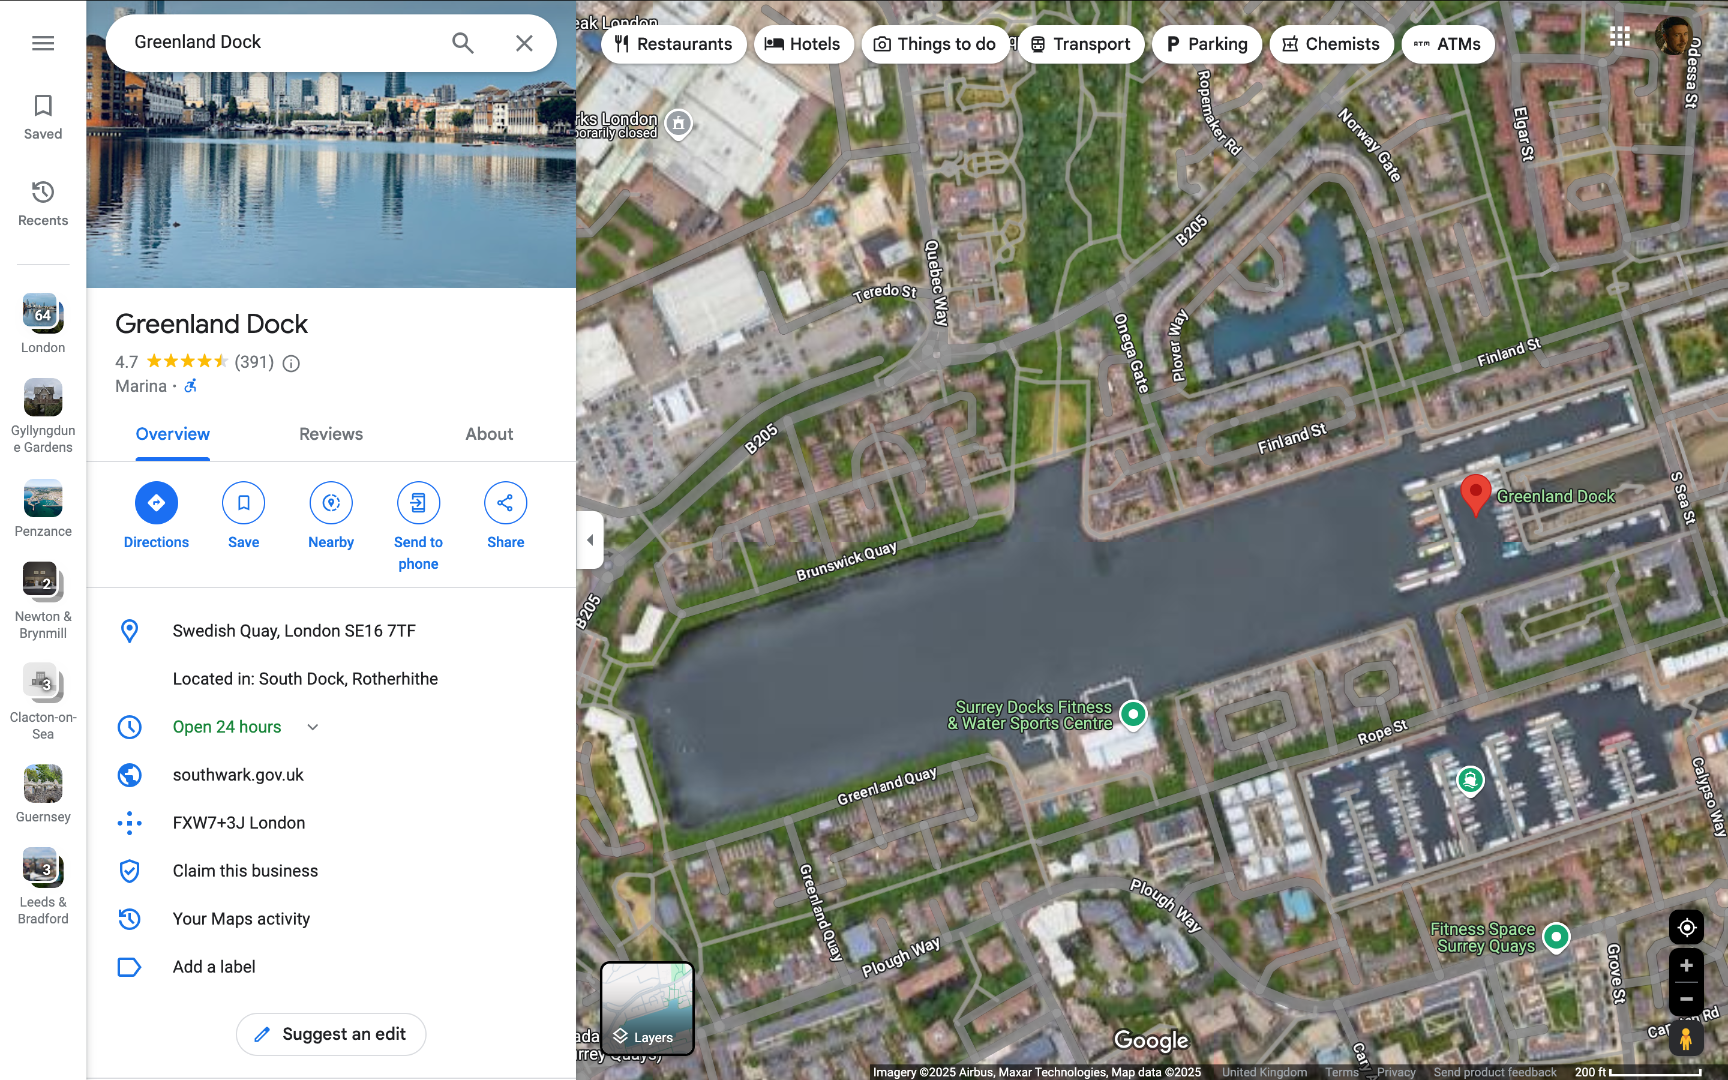Click the search magnifier icon

[462, 43]
